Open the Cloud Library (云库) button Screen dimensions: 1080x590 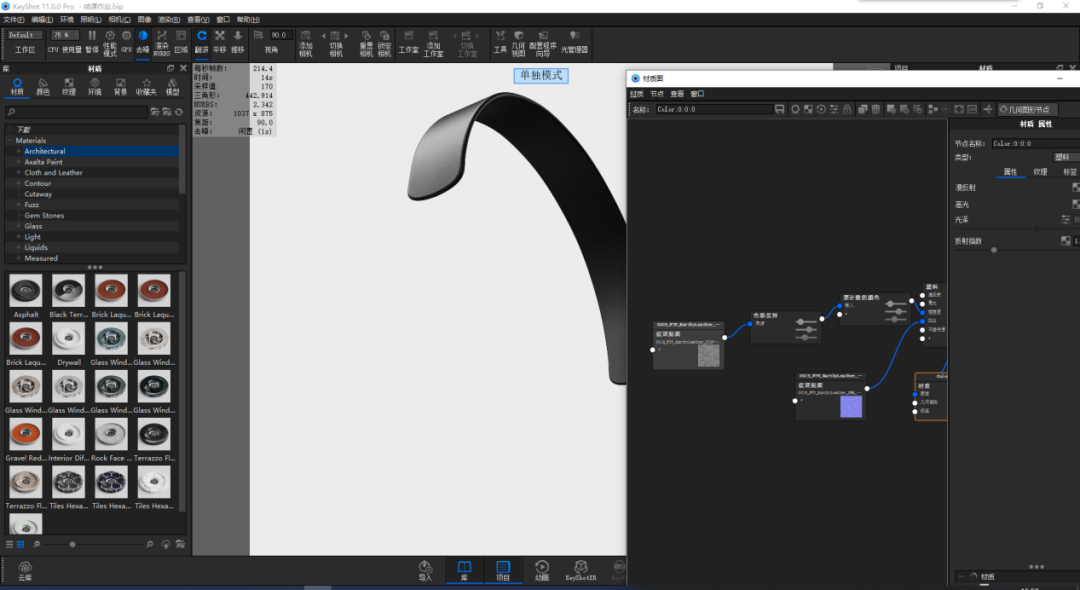coord(25,571)
